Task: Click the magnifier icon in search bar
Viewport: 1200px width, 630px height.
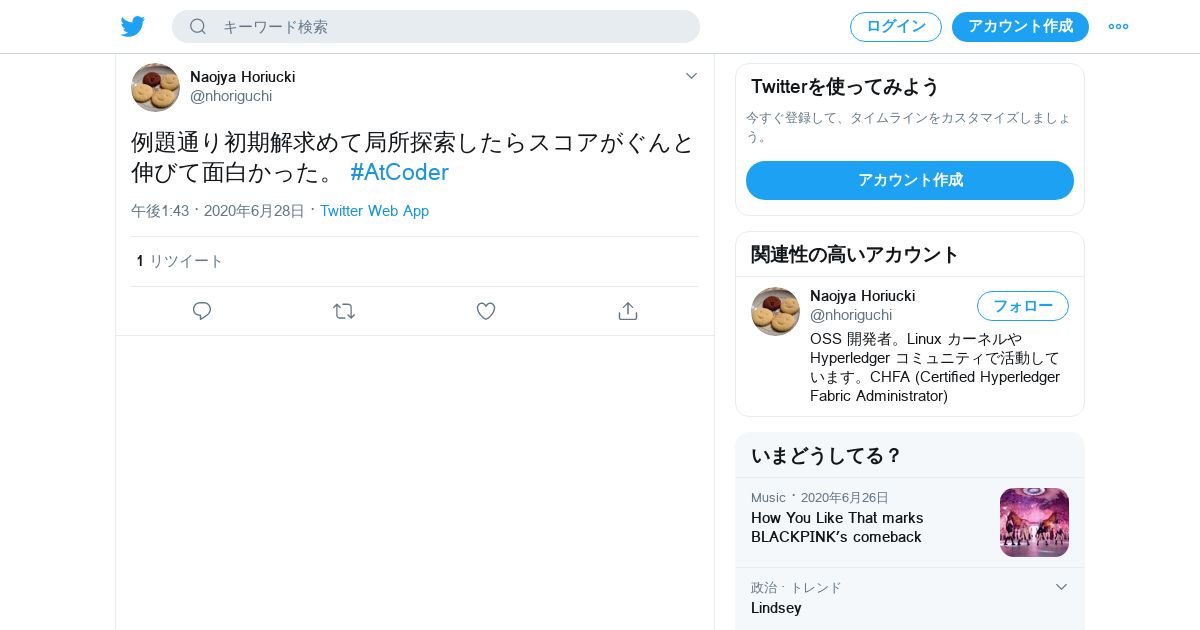Action: [x=198, y=27]
